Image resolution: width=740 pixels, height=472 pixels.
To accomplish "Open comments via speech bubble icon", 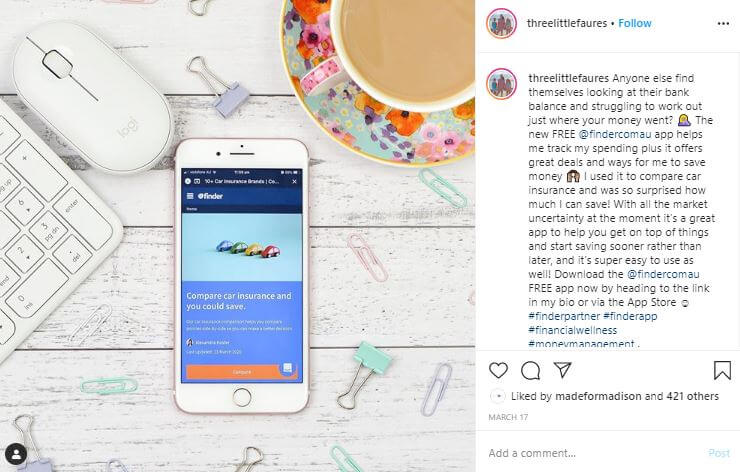I will [530, 371].
